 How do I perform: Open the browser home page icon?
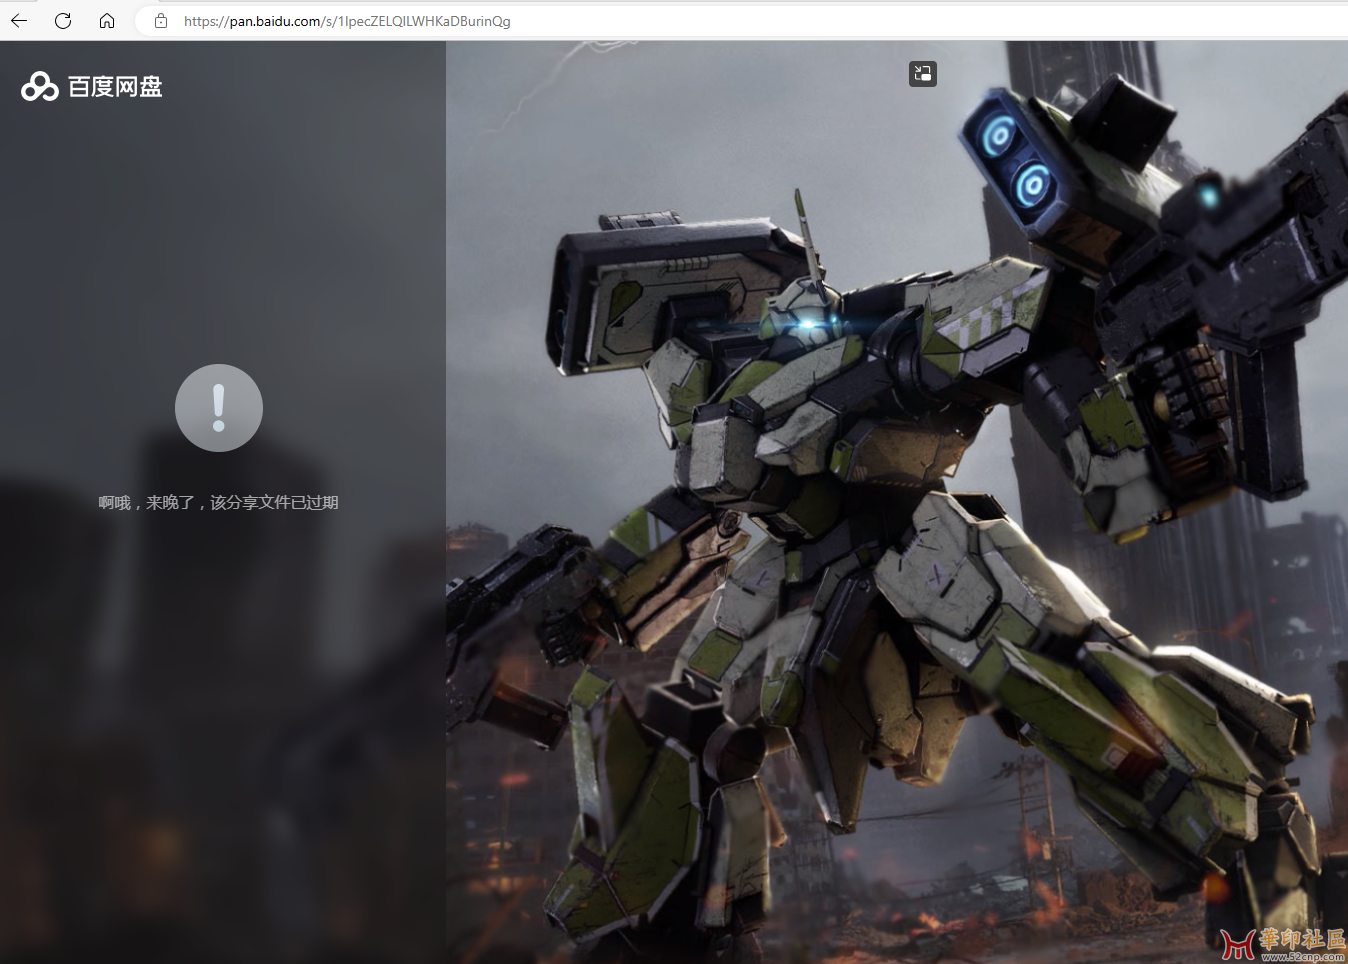[x=107, y=21]
